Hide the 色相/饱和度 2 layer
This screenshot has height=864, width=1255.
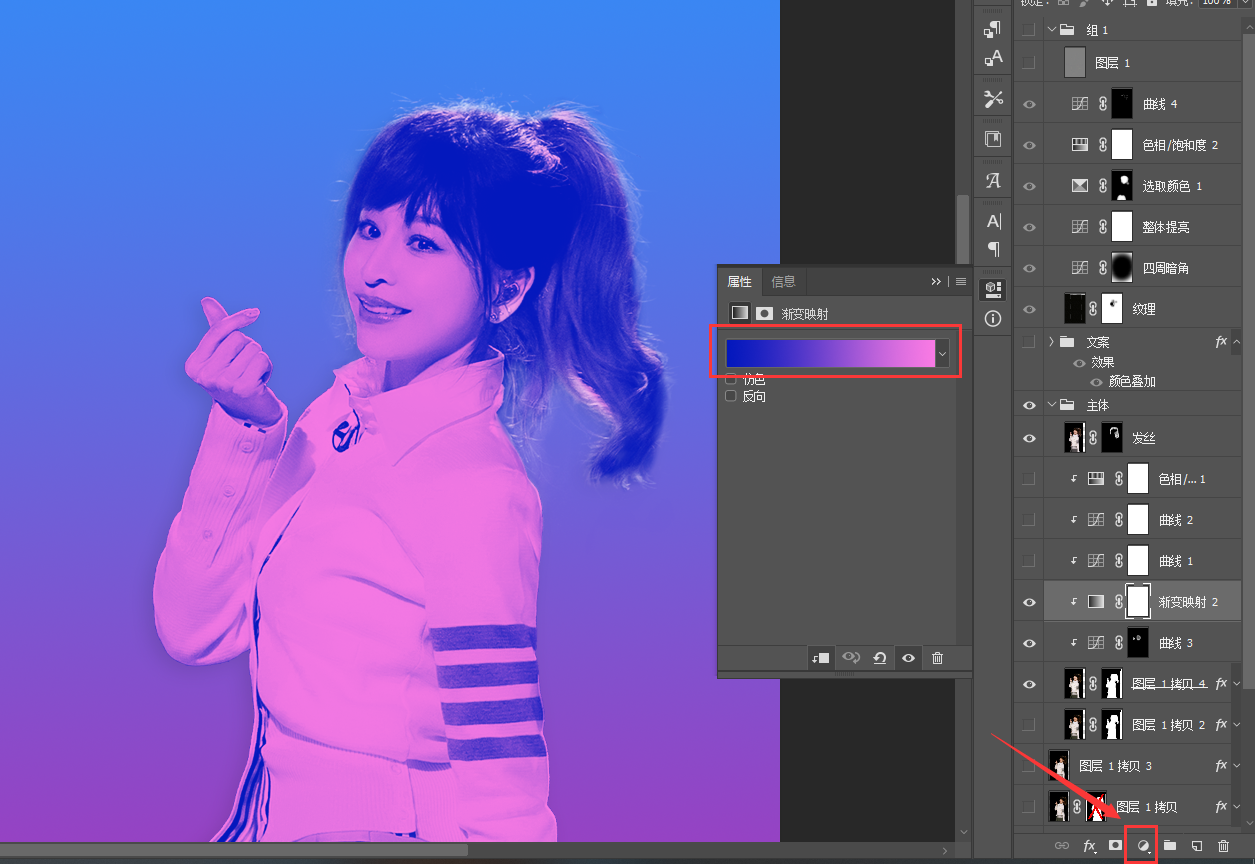click(1029, 145)
